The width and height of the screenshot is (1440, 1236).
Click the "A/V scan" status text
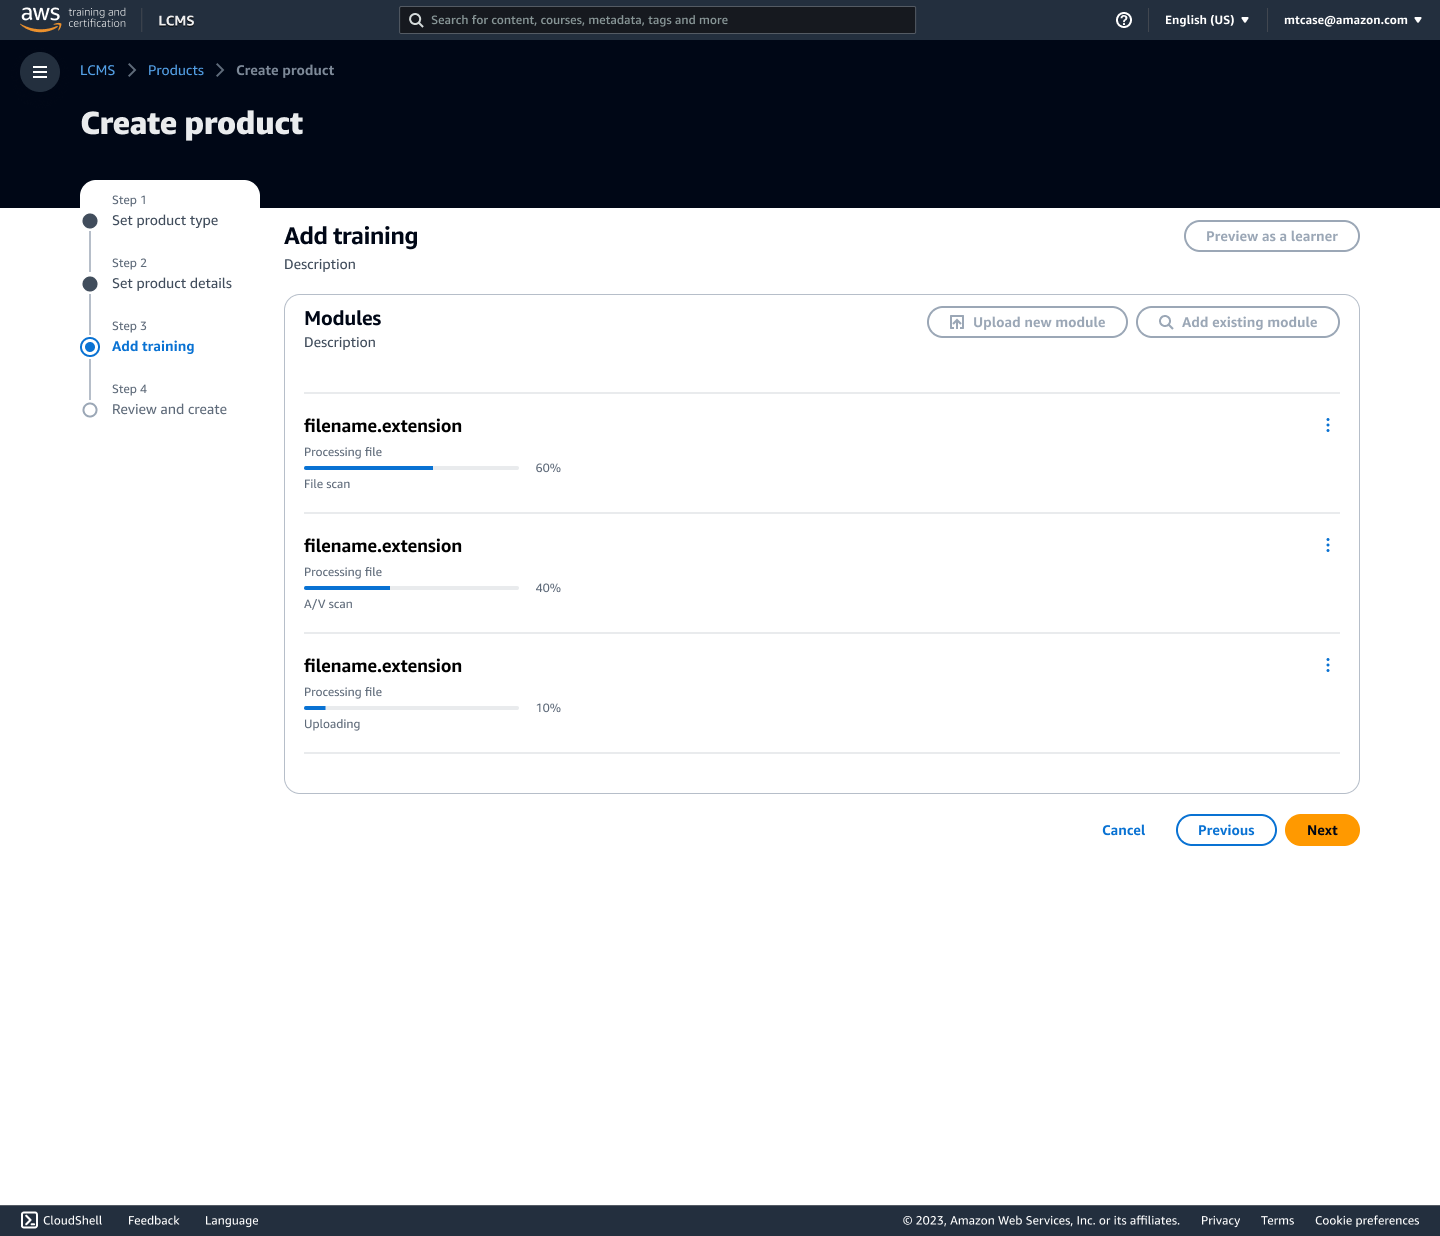pyautogui.click(x=328, y=604)
